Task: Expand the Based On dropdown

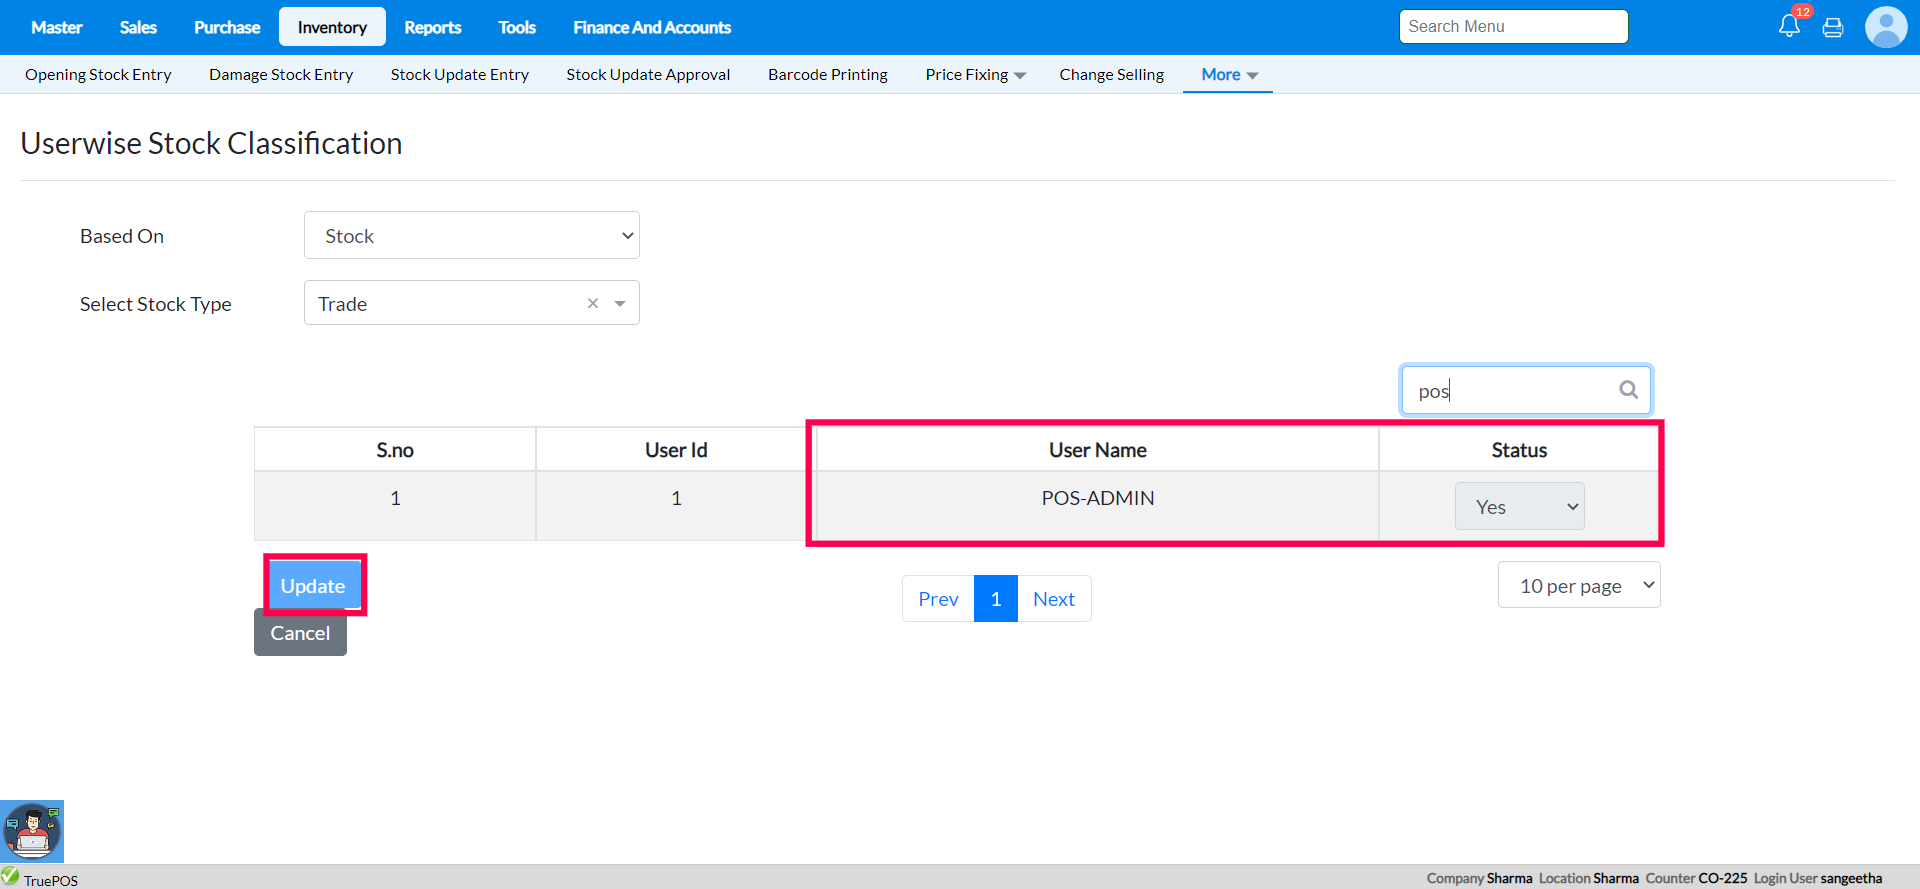Action: [471, 236]
